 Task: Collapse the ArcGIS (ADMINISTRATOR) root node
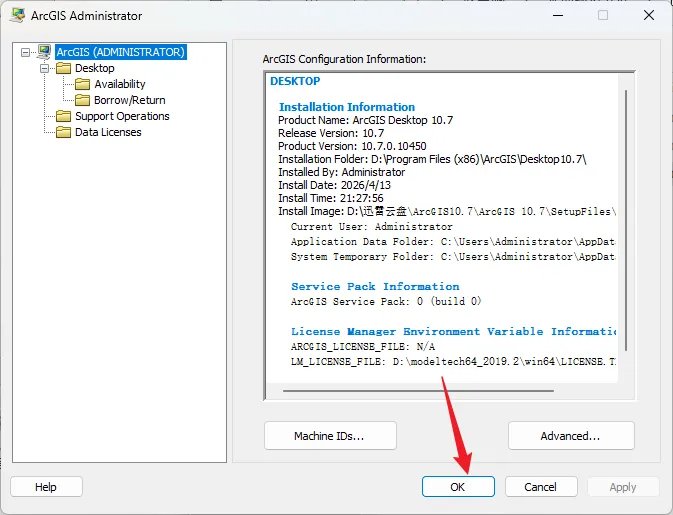[x=26, y=52]
